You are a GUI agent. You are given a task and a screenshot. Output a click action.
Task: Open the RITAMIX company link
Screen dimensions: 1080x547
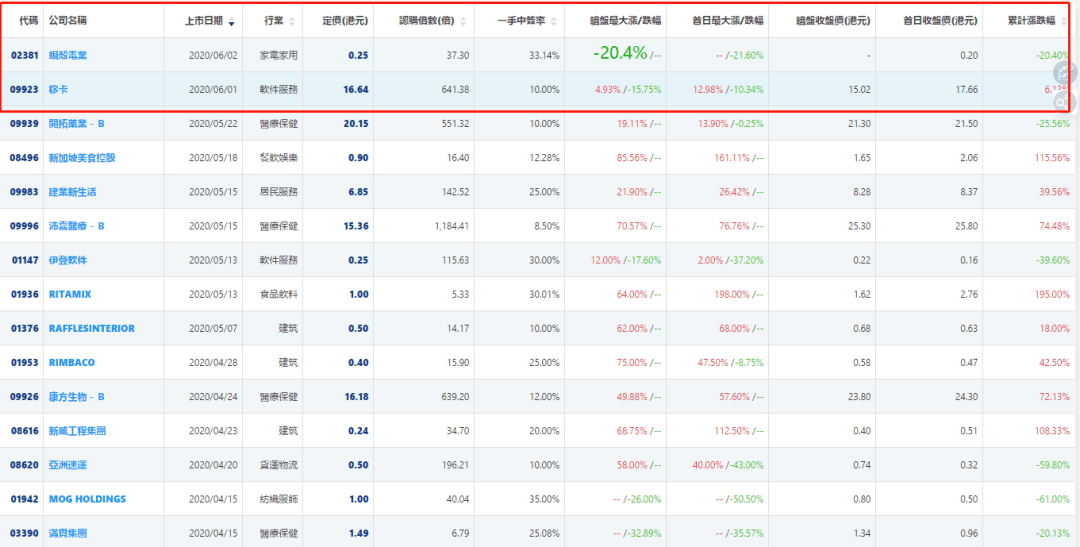pos(70,294)
